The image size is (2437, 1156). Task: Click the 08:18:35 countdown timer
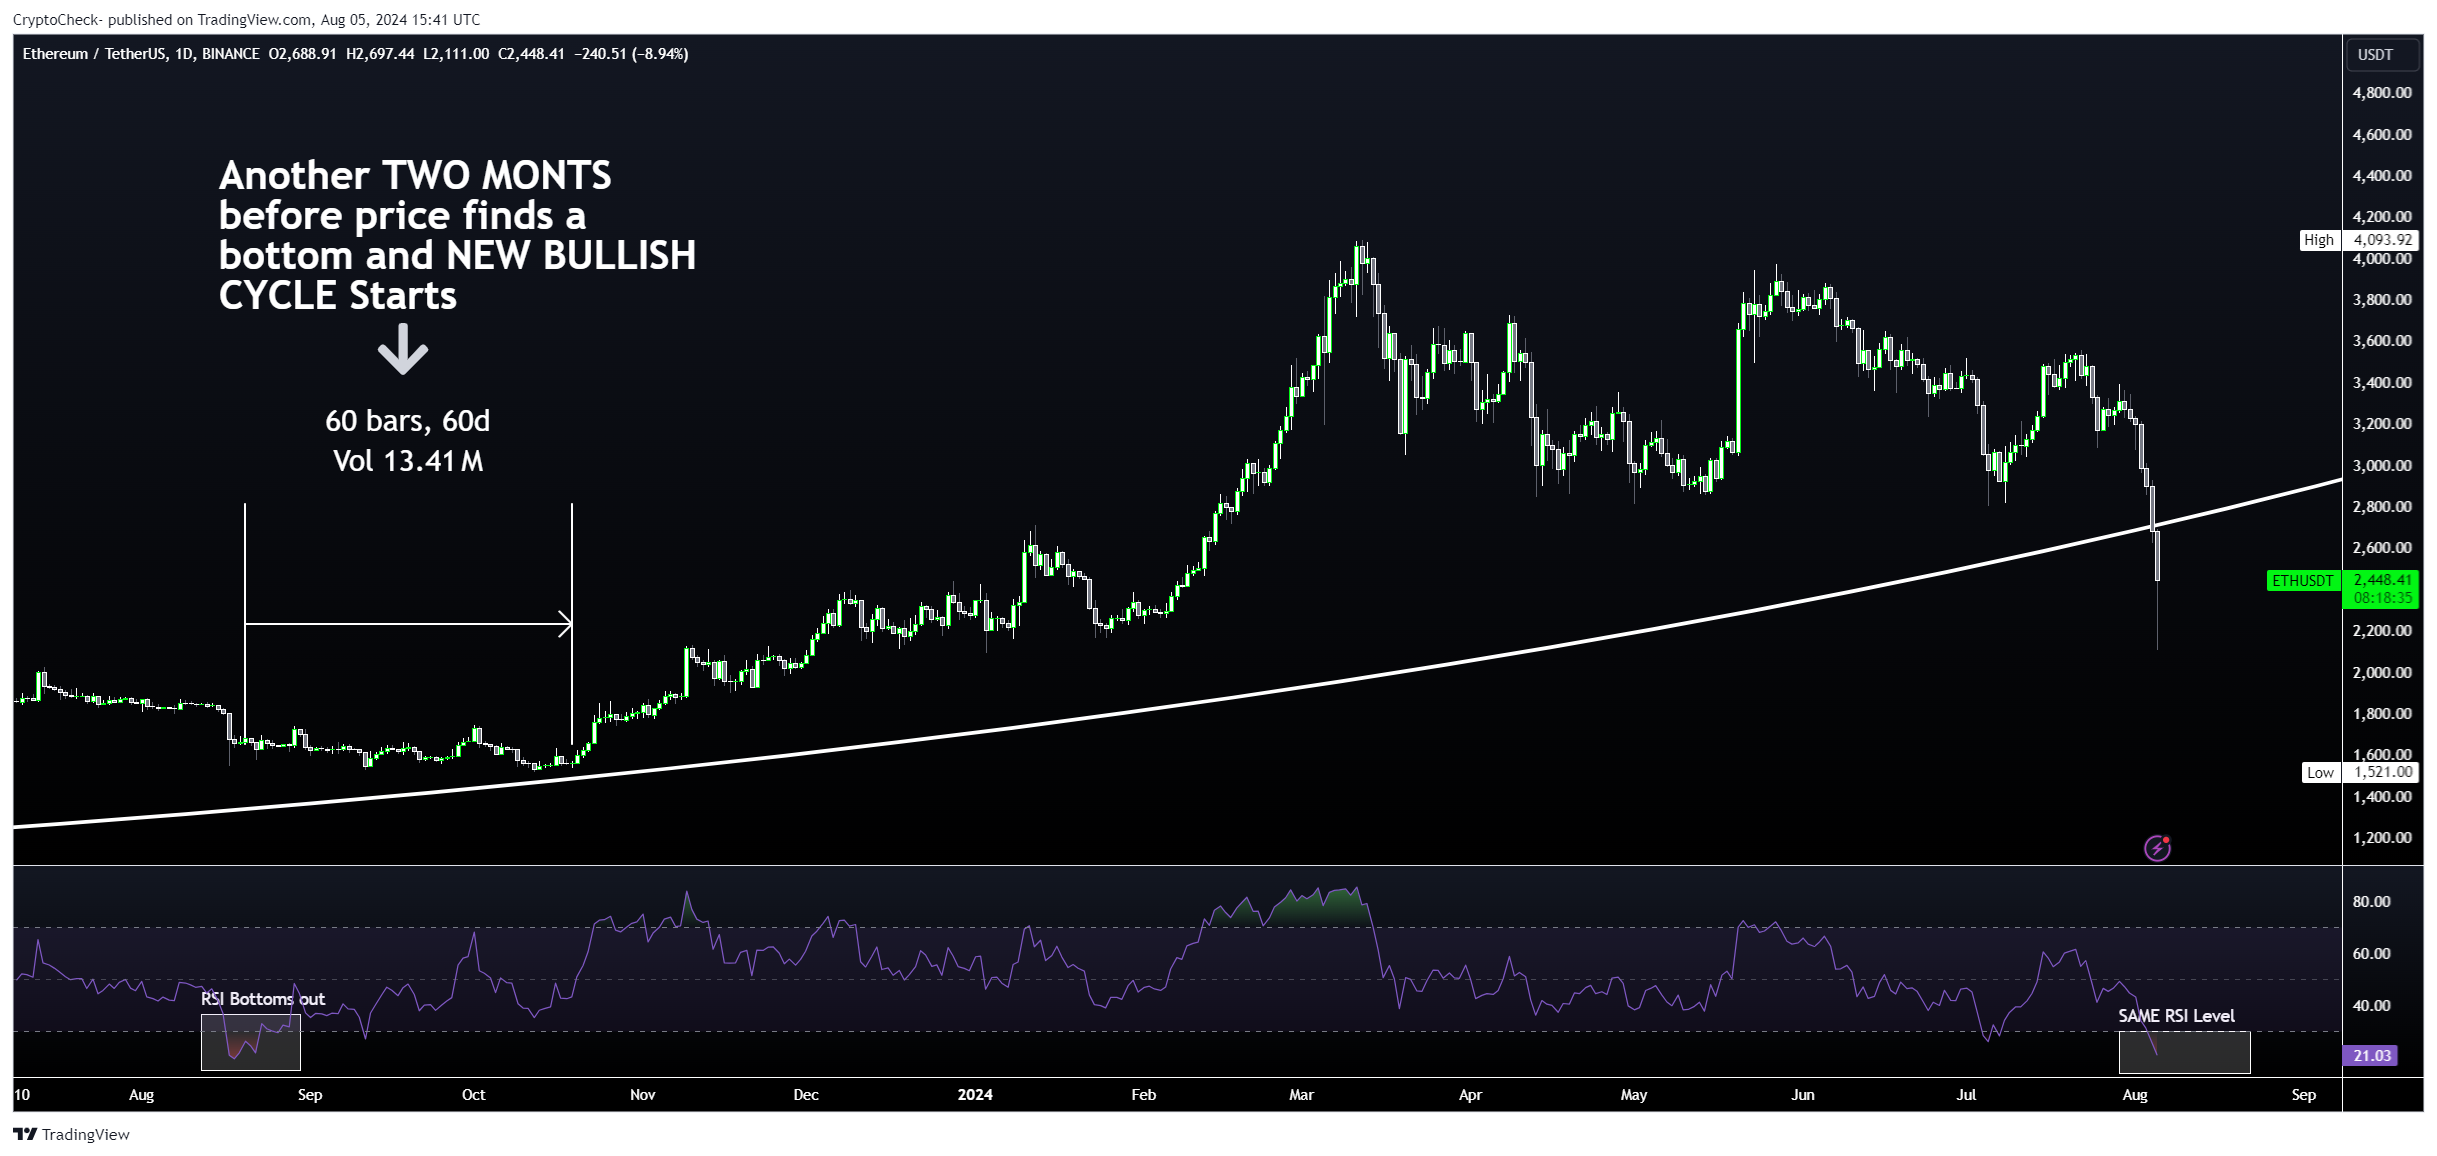click(2382, 598)
